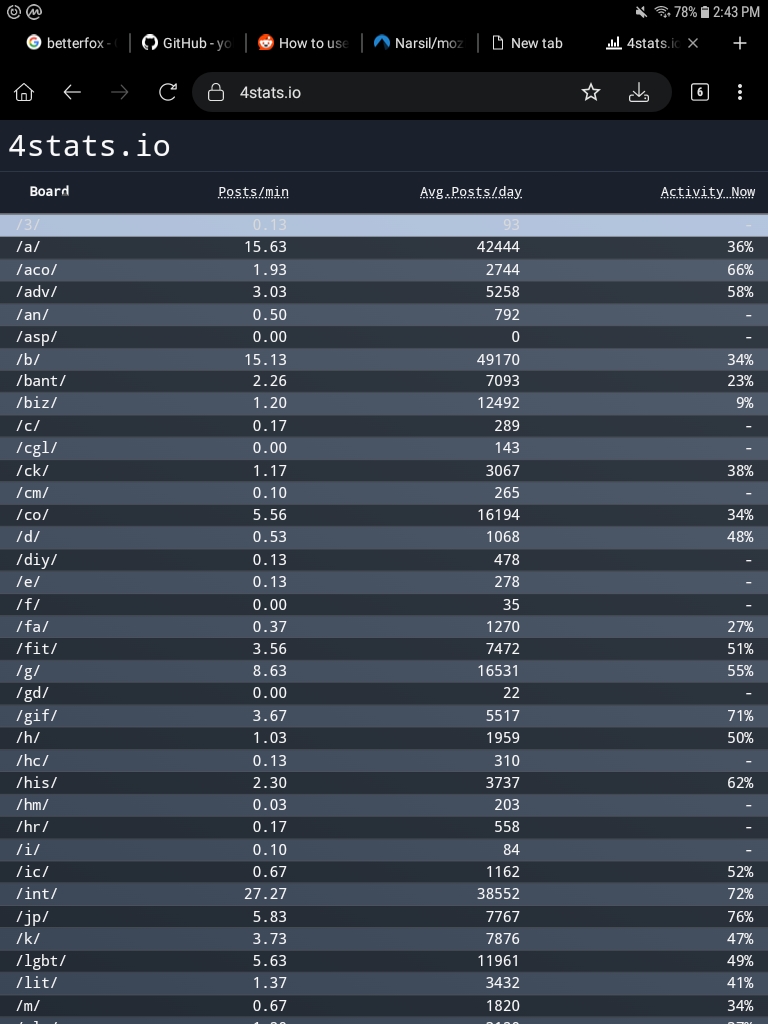
Task: Select the /lit/ board row
Action: pos(384,983)
